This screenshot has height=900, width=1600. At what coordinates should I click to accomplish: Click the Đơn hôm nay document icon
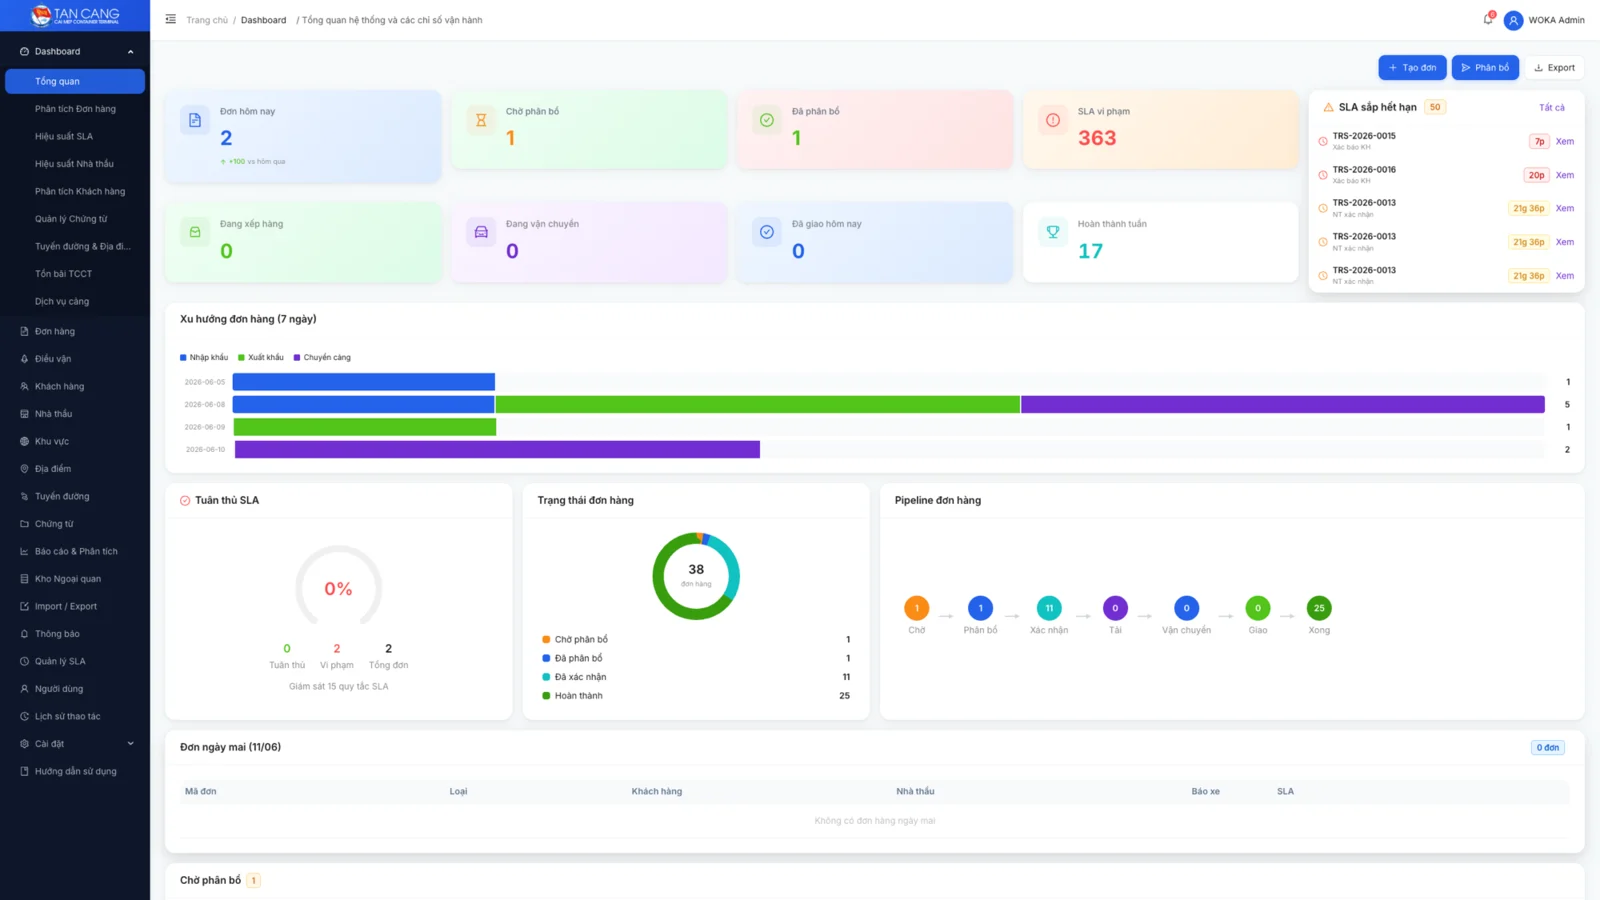coord(195,120)
